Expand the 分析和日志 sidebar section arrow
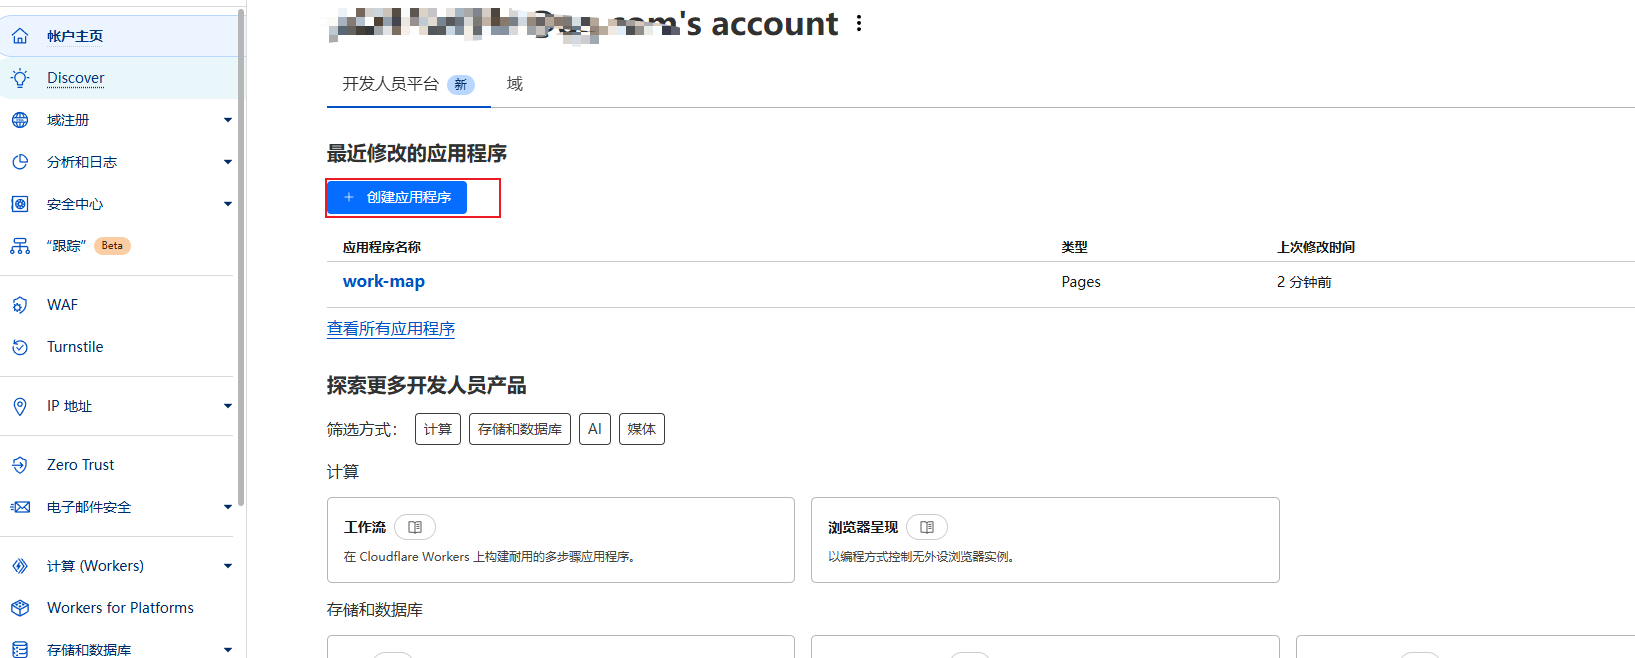Image resolution: width=1635 pixels, height=658 pixels. tap(228, 162)
